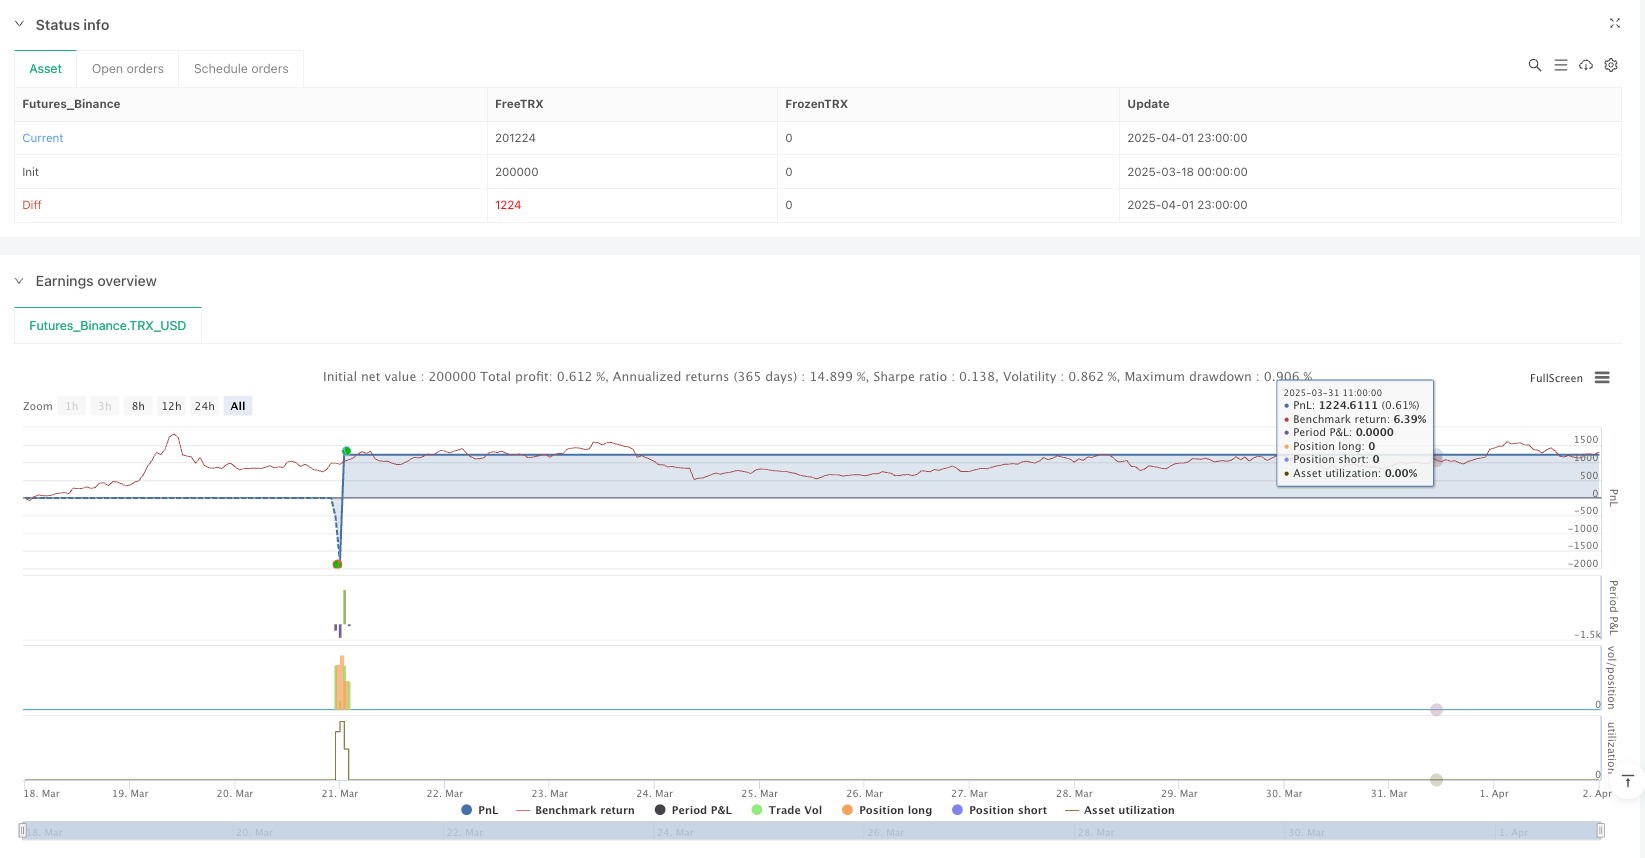Click the collapse panel icon at top right
1645x858 pixels.
tap(1614, 23)
